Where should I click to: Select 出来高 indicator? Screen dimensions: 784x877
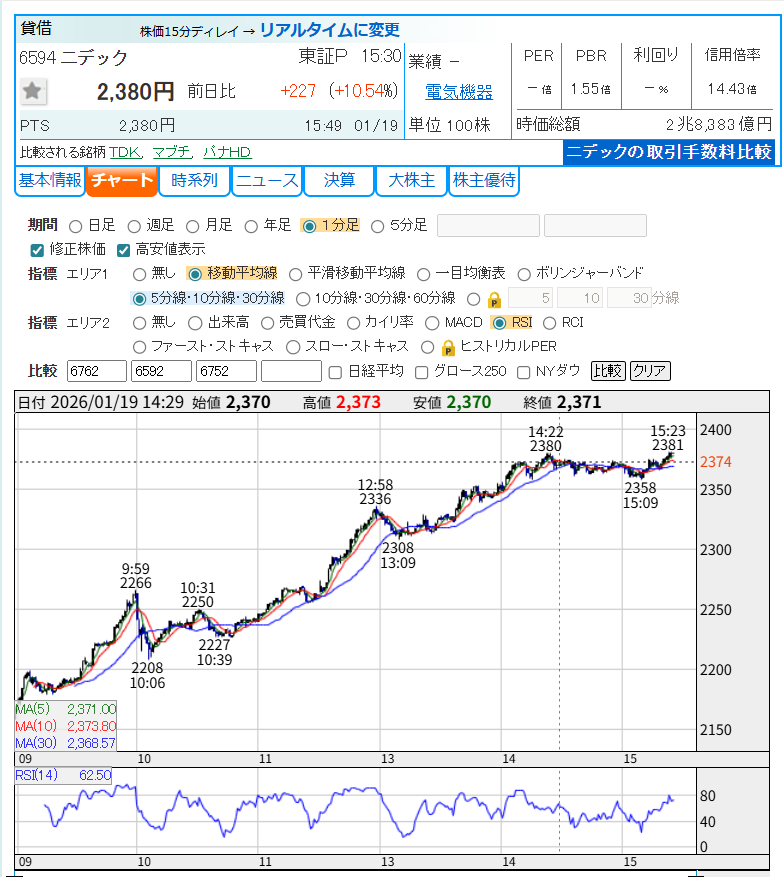pyautogui.click(x=195, y=323)
